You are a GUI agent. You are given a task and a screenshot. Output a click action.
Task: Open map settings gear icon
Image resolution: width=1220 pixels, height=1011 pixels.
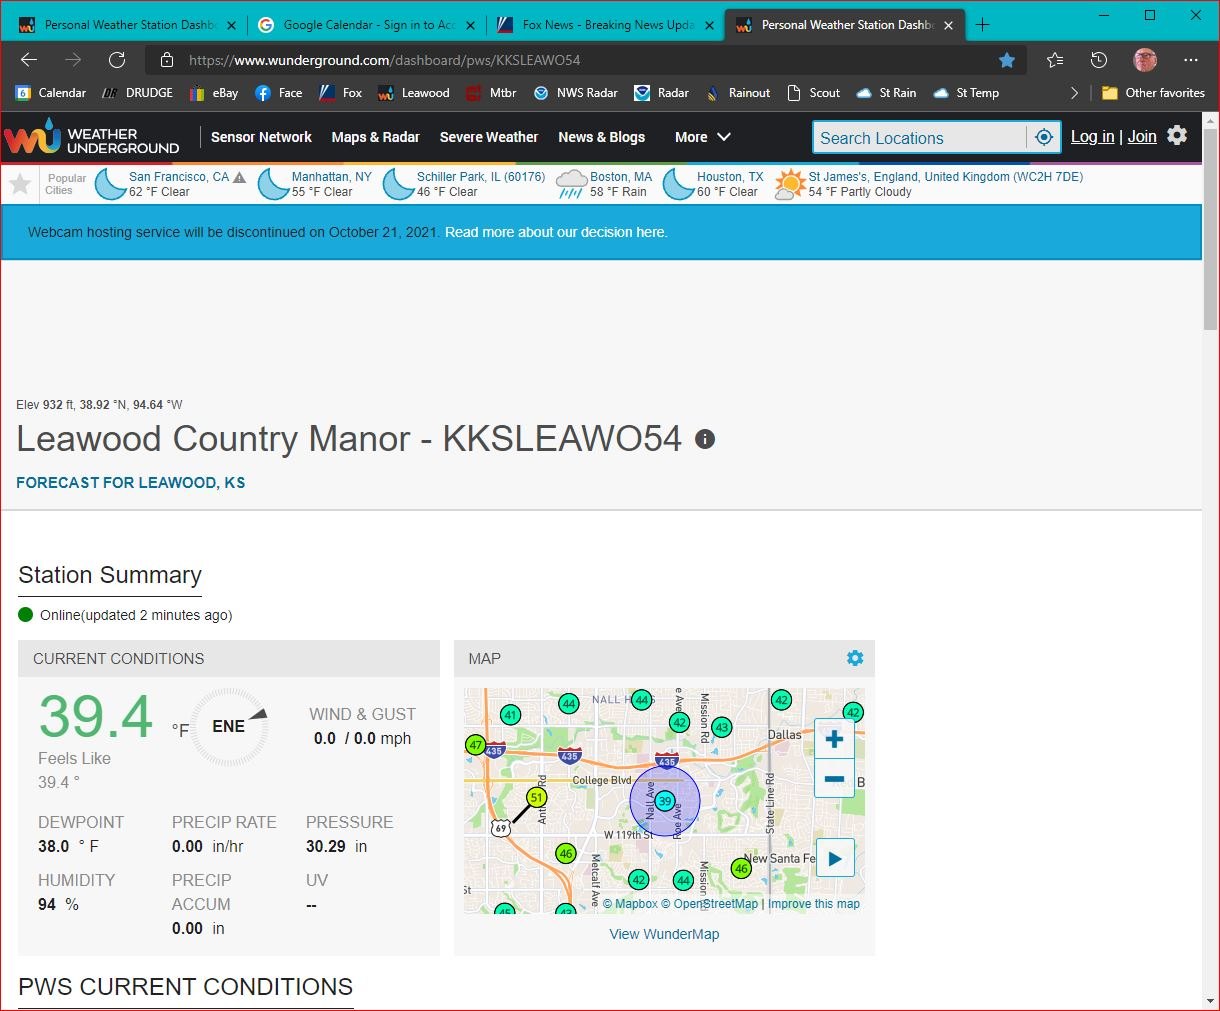tap(855, 658)
